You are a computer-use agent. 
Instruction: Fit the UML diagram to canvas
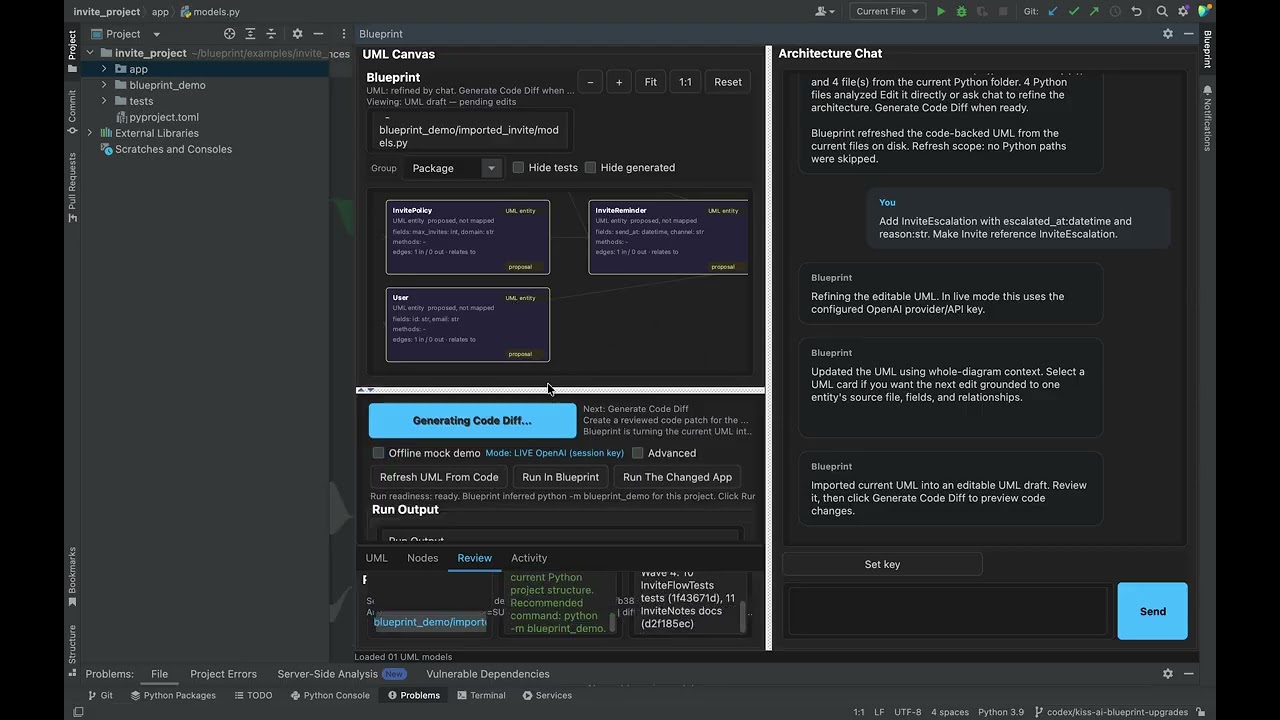click(651, 82)
